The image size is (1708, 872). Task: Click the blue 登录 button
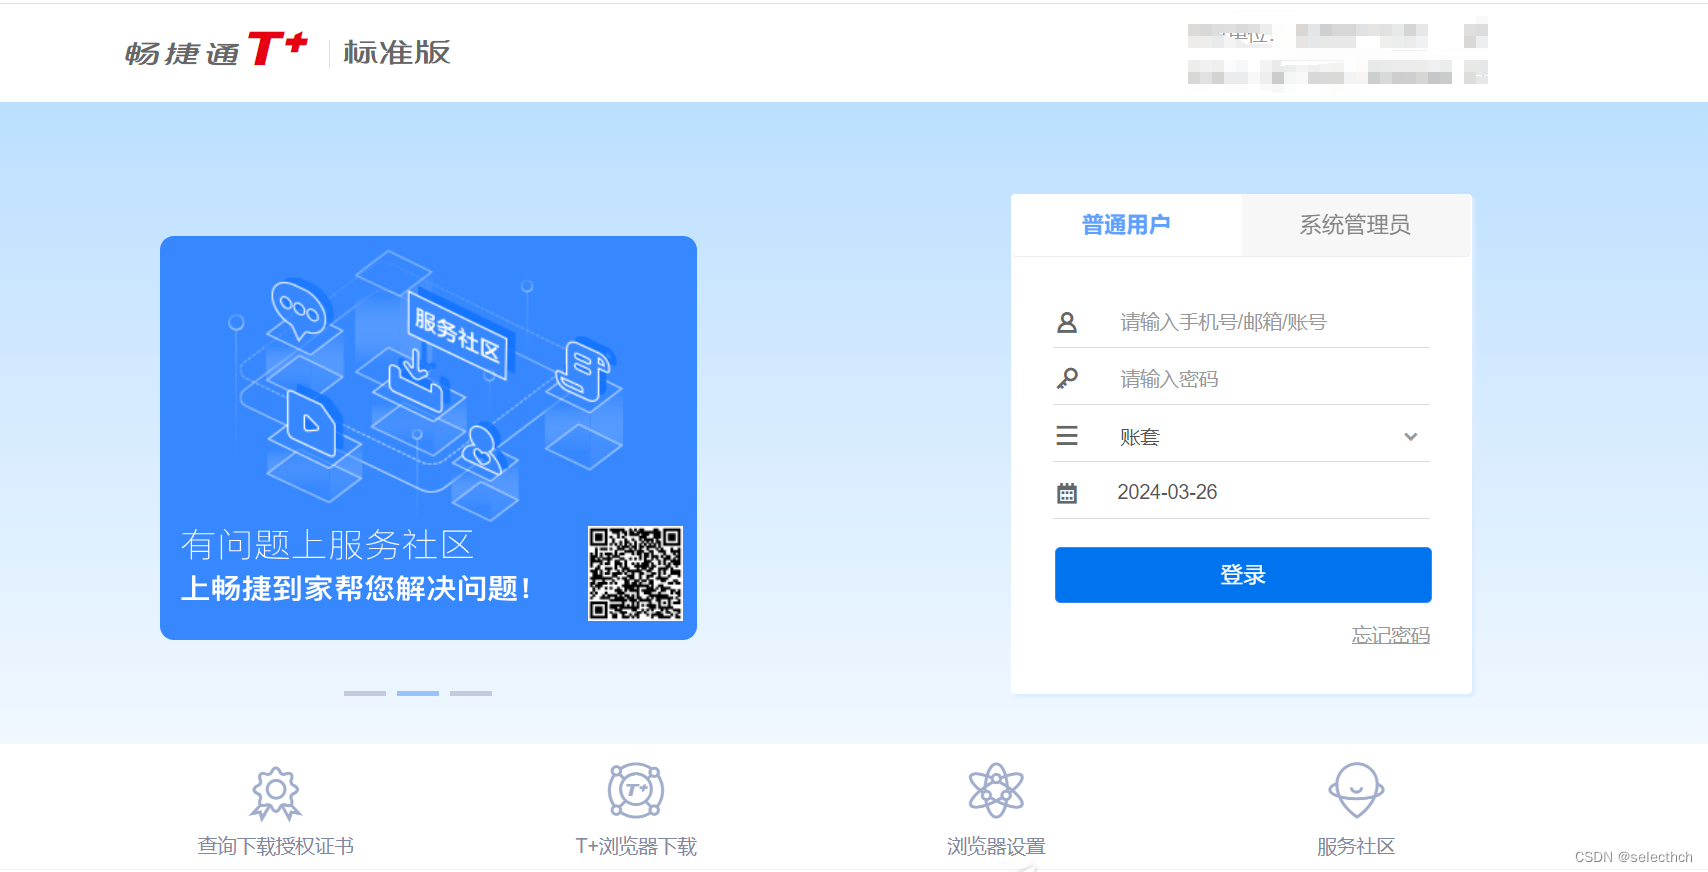(x=1243, y=575)
